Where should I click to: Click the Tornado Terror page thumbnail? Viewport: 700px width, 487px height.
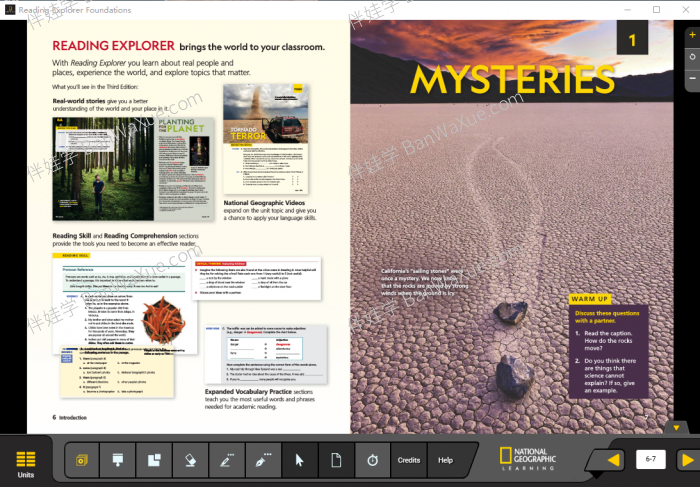[x=266, y=139]
